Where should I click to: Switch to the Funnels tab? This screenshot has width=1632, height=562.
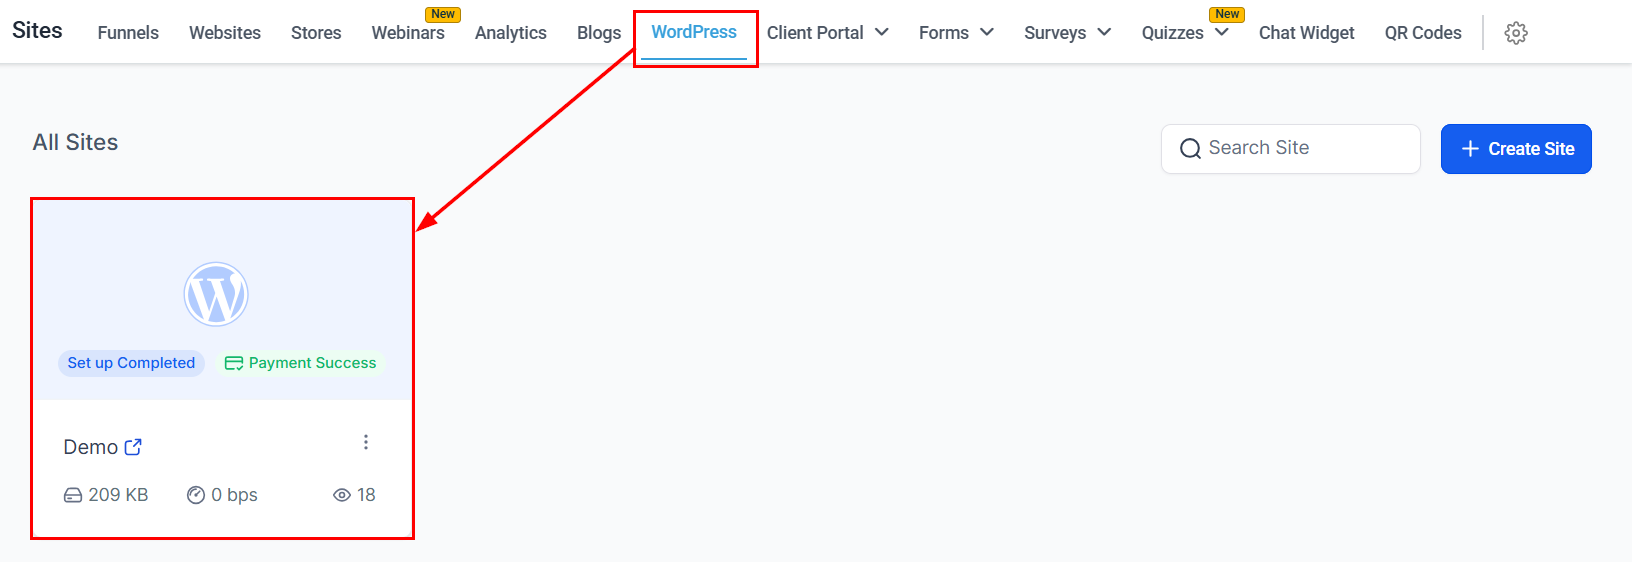point(128,33)
